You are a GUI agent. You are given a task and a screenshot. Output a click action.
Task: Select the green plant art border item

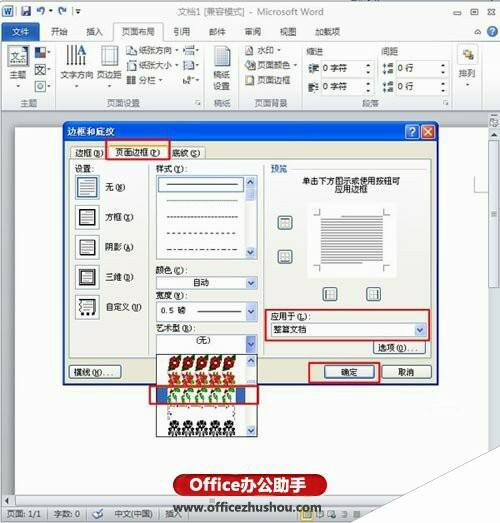tap(201, 395)
